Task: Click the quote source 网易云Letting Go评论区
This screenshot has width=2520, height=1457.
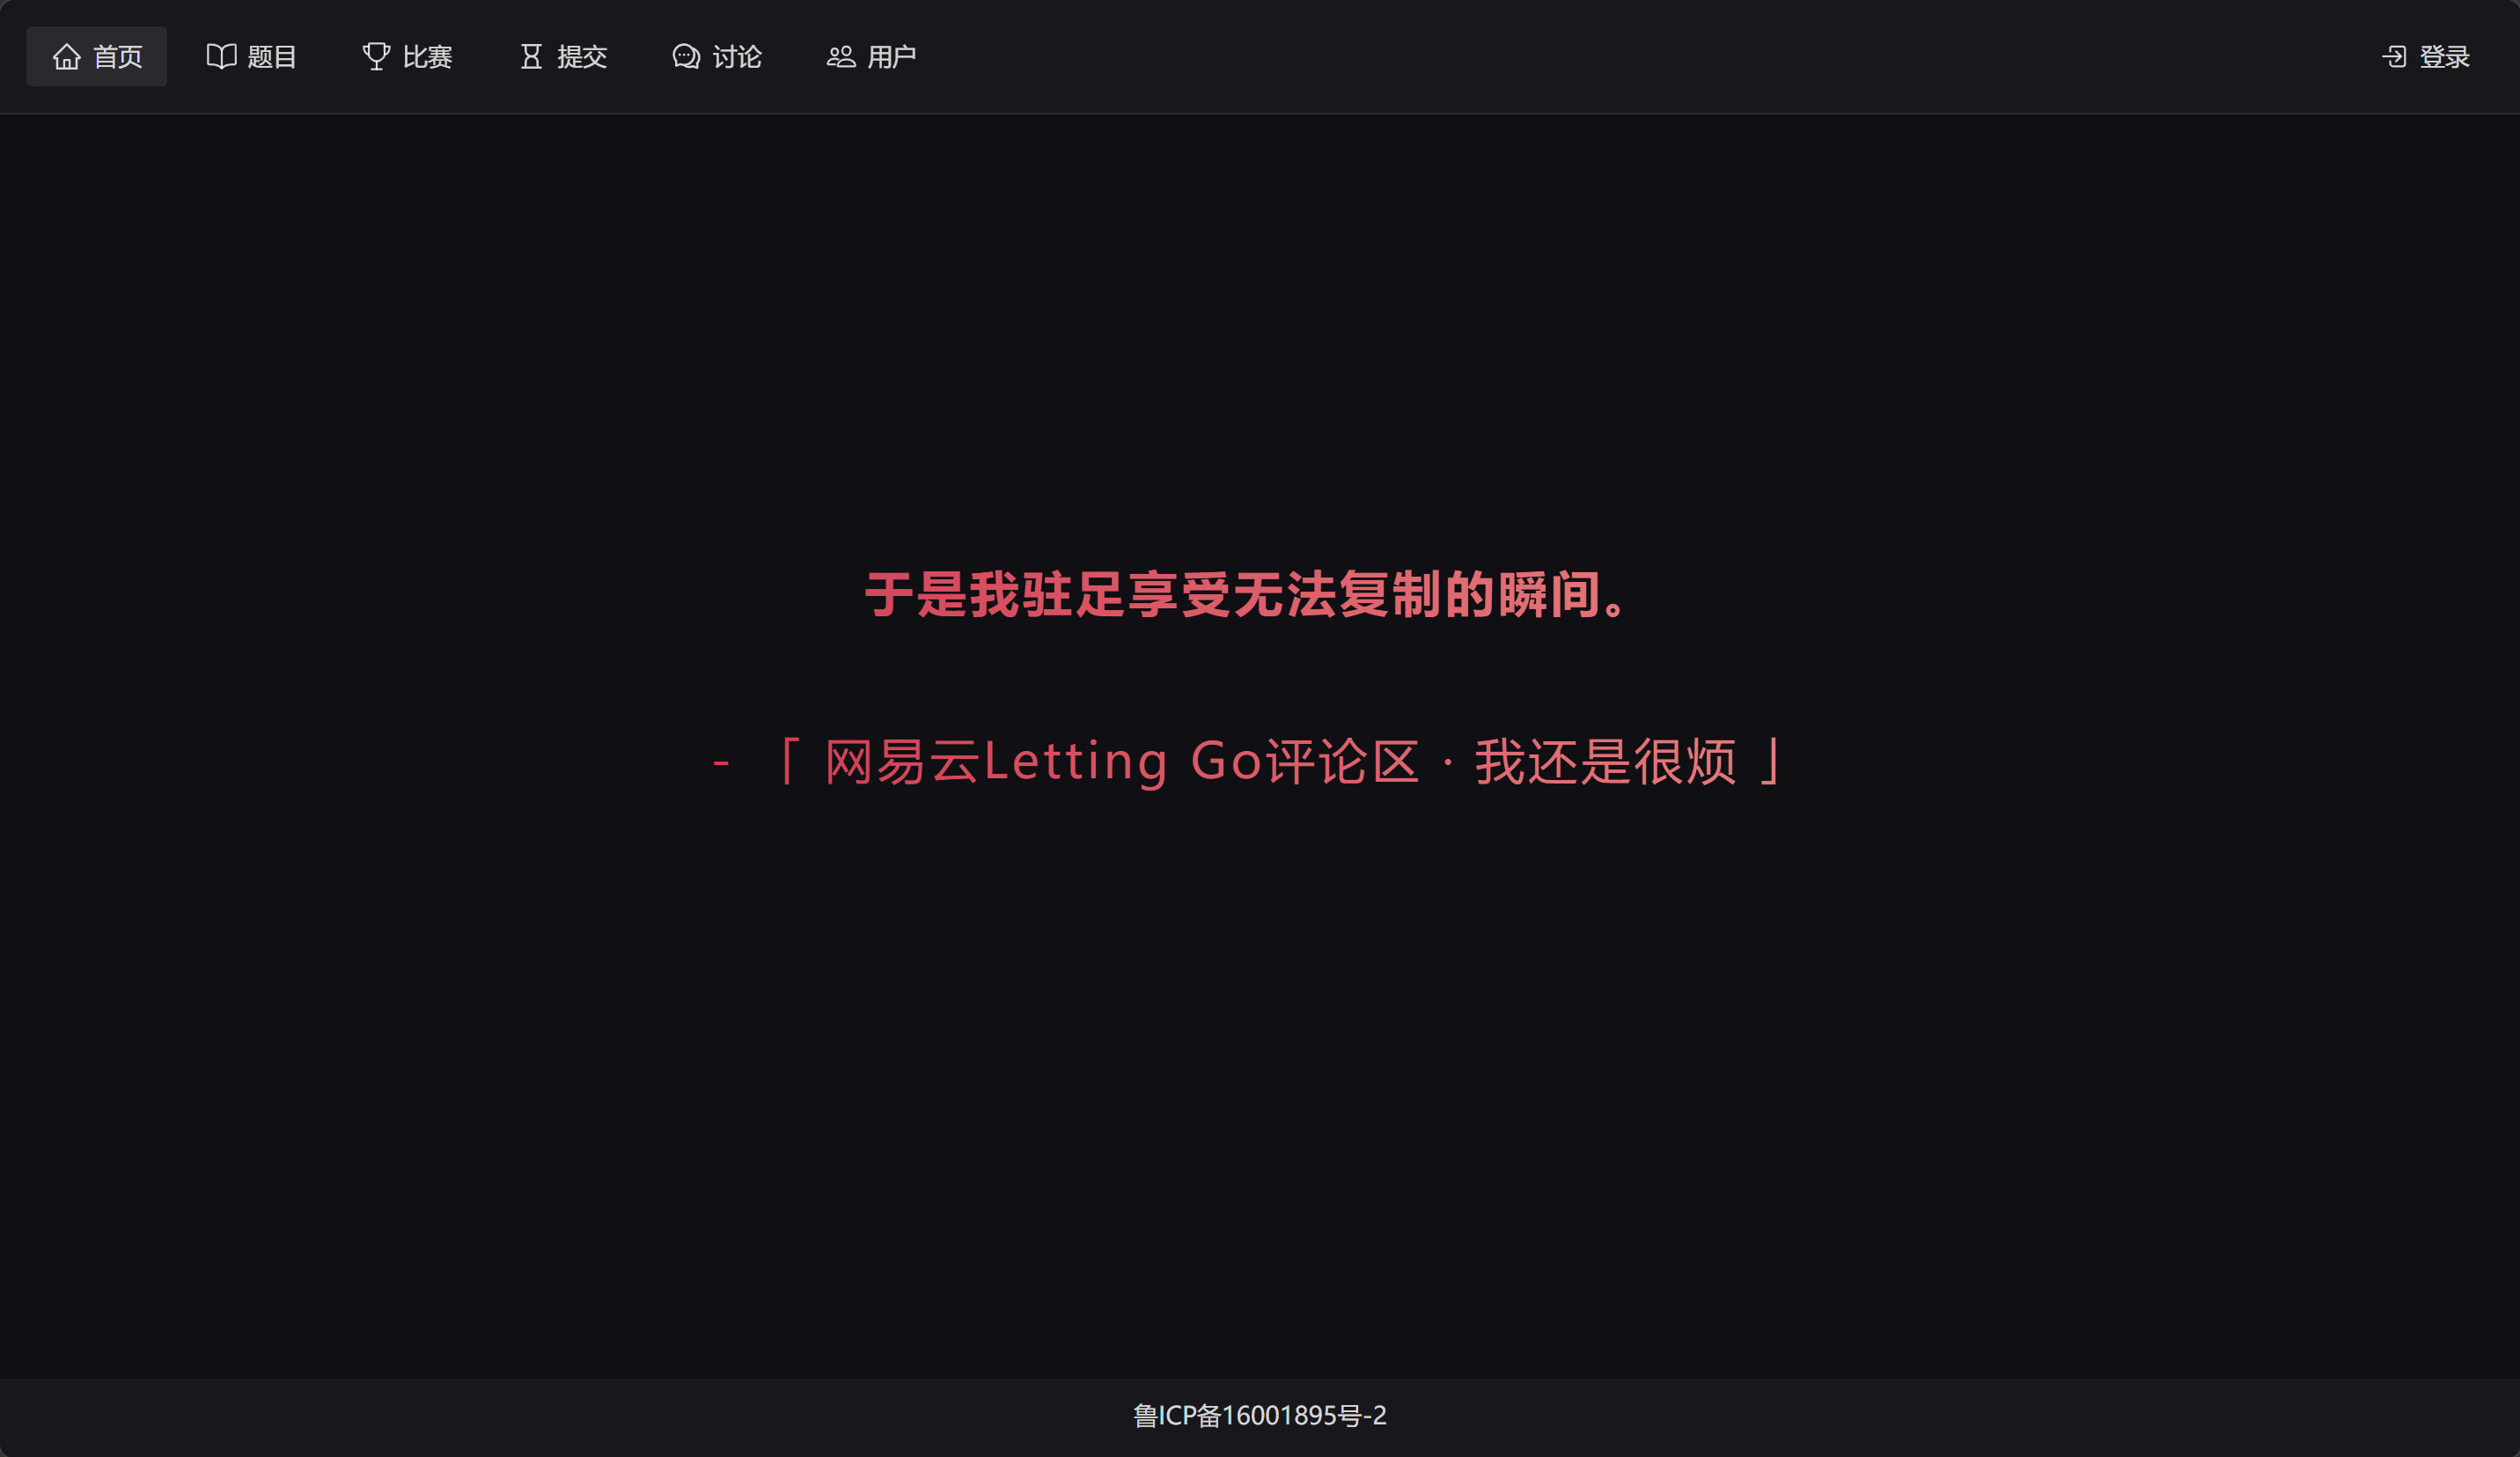Action: (x=1122, y=762)
